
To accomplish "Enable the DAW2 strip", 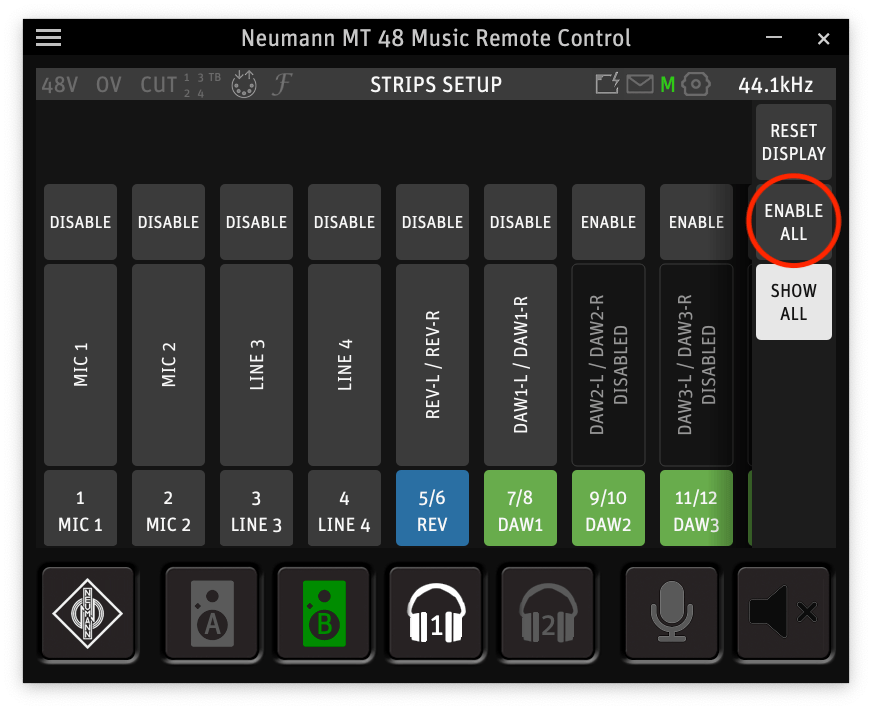I will point(608,222).
